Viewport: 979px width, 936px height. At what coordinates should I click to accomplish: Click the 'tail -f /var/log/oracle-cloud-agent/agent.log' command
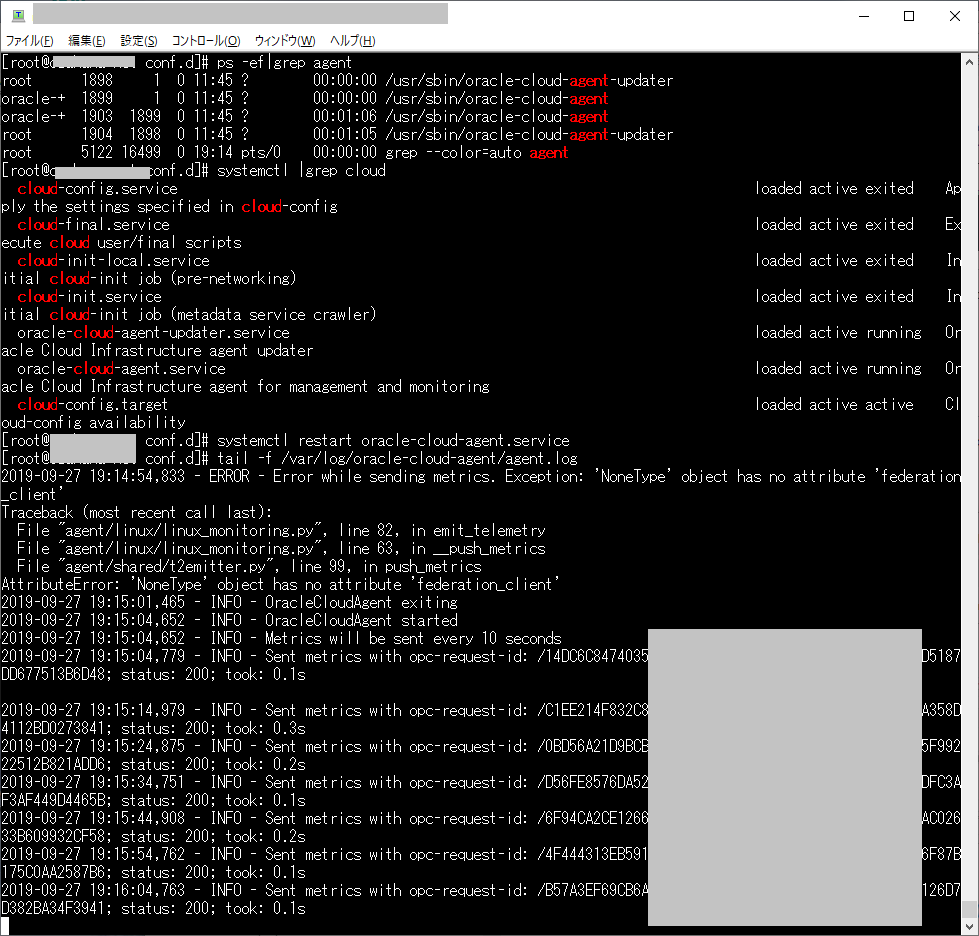pos(397,459)
